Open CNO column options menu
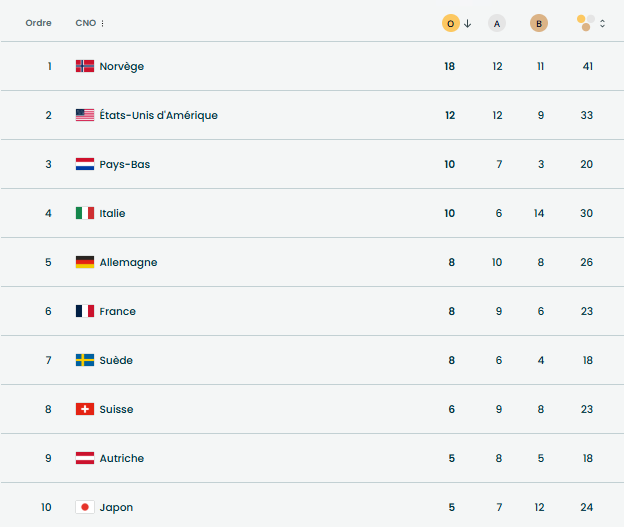 [103, 23]
